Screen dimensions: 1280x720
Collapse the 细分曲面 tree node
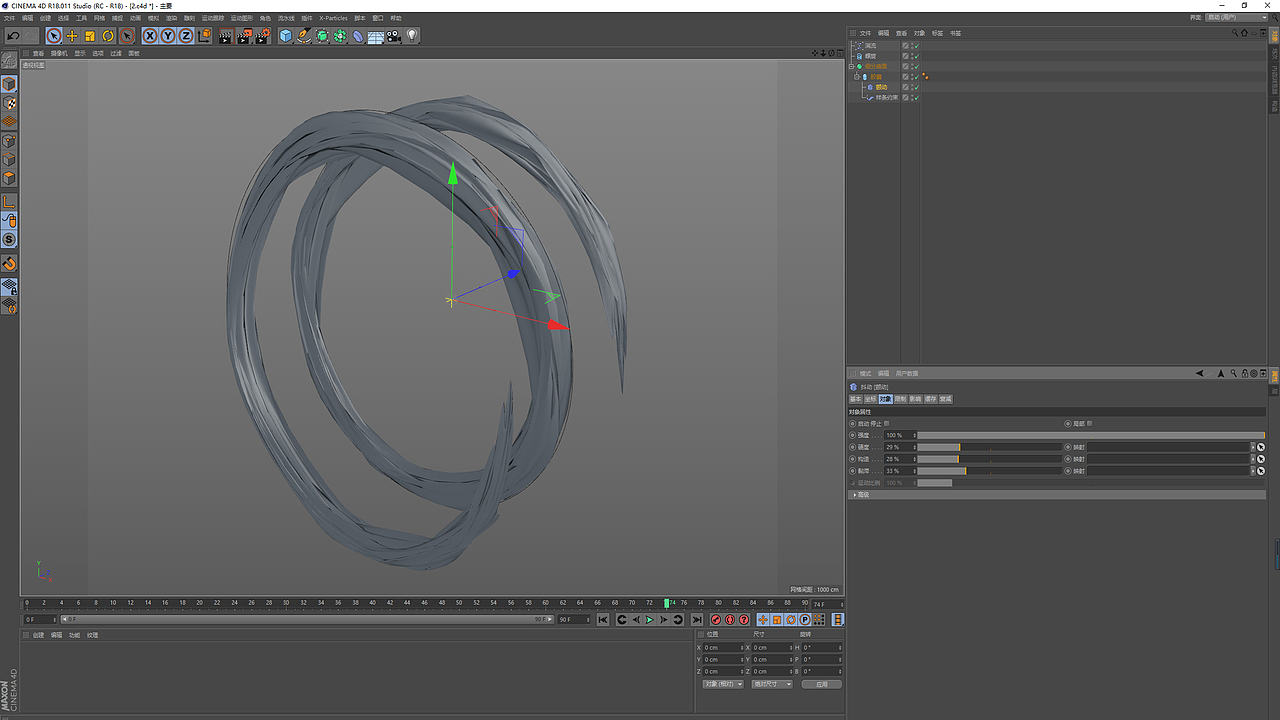click(x=852, y=66)
